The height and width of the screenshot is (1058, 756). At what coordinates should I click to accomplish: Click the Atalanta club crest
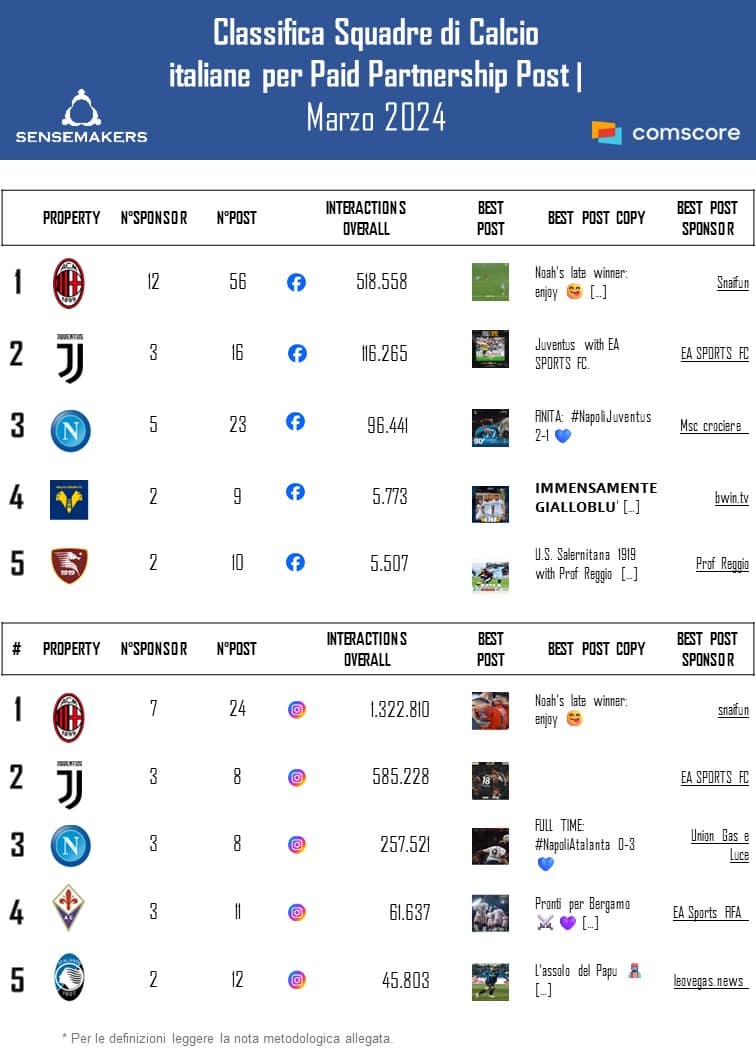pos(69,978)
